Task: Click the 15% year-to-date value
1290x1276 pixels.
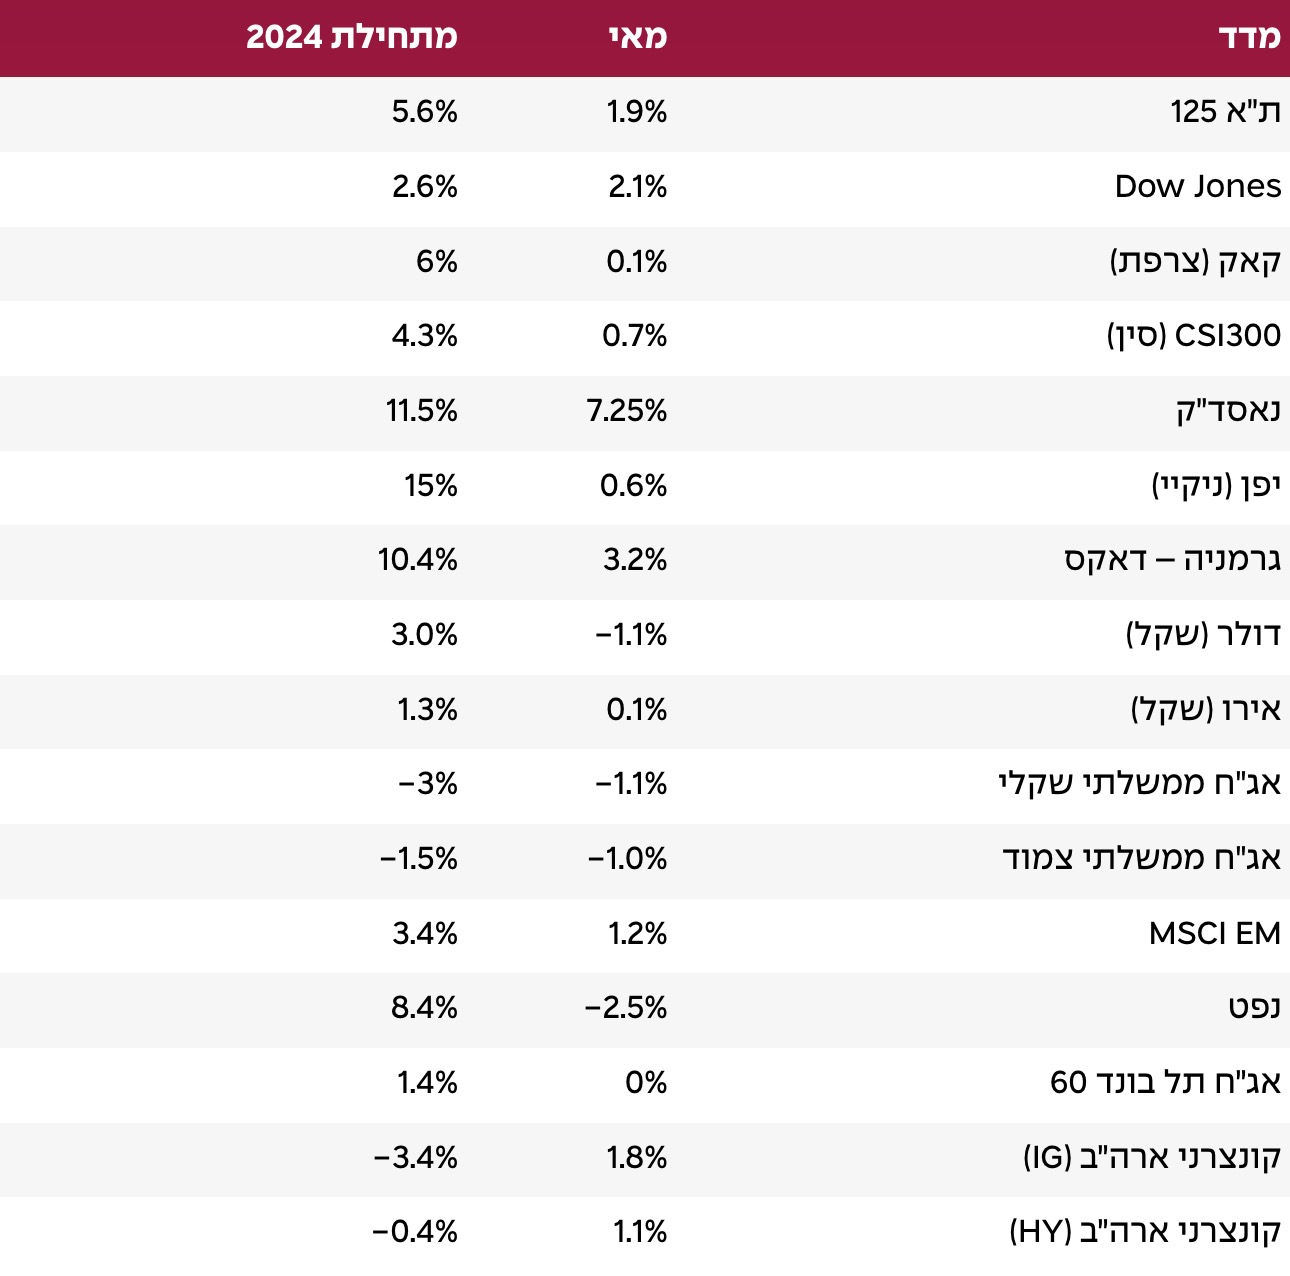Action: click(431, 486)
